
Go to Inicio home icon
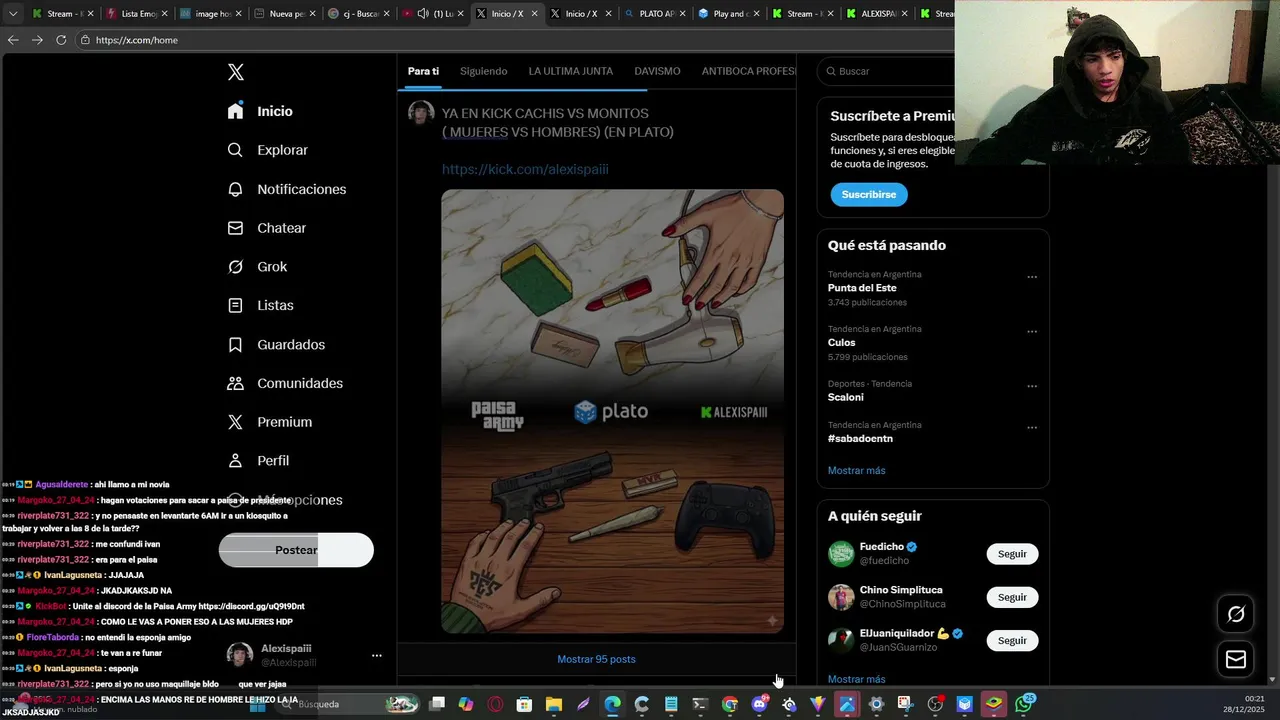point(235,111)
